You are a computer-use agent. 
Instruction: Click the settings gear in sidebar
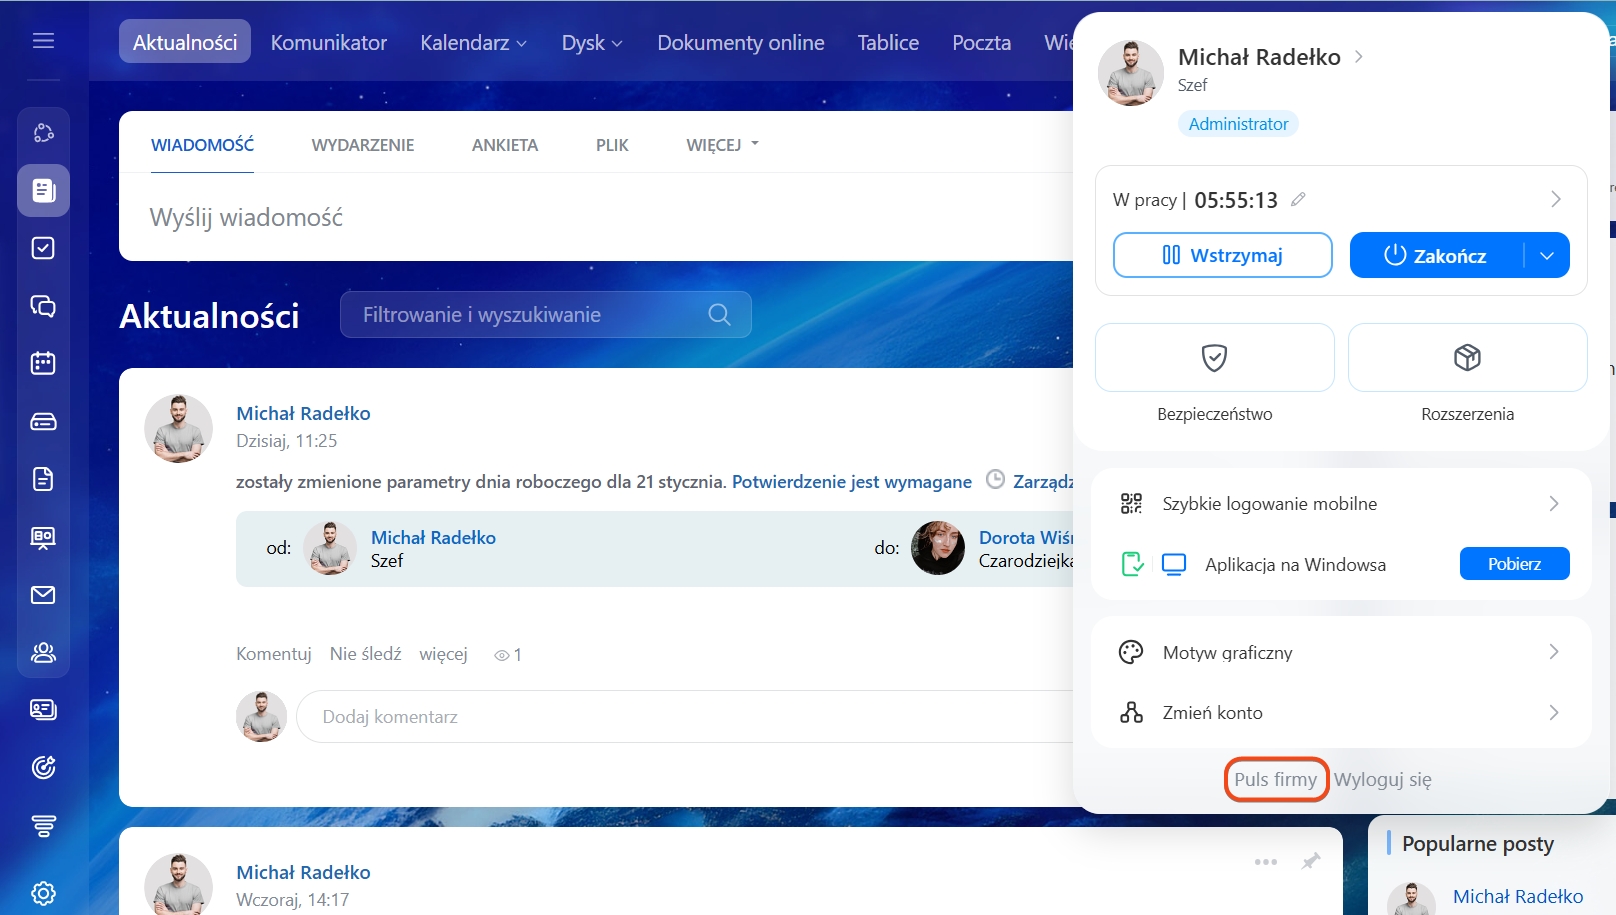click(x=43, y=893)
